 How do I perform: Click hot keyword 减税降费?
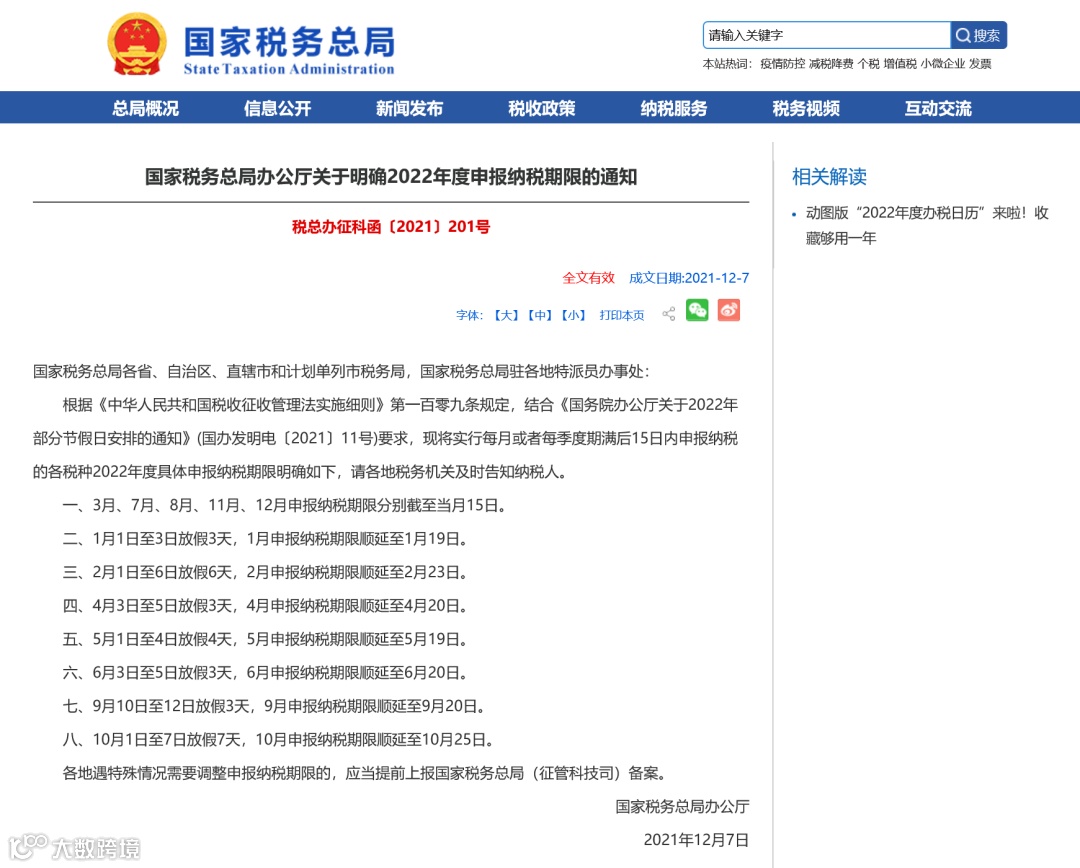pos(831,64)
